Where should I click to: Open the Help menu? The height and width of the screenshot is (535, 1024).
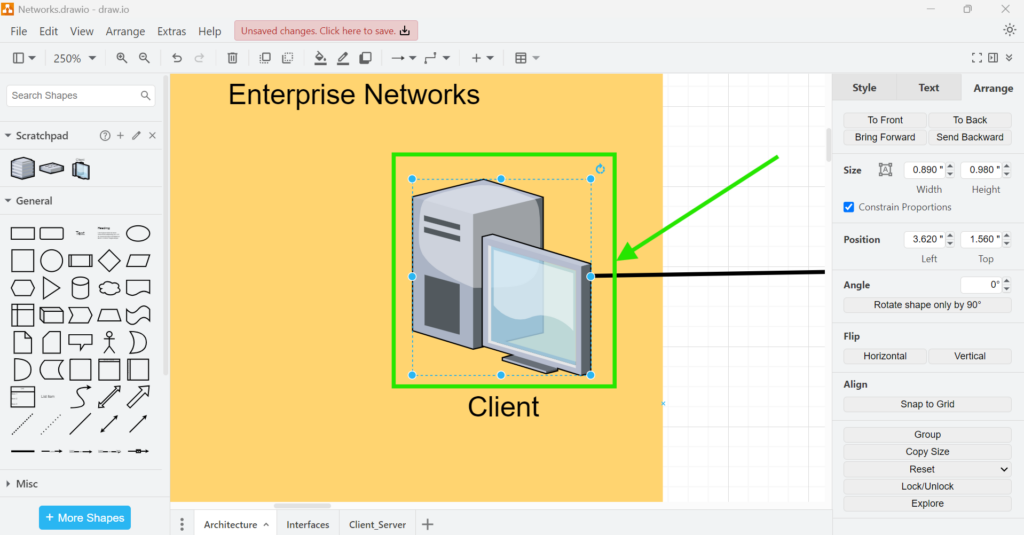pos(210,31)
